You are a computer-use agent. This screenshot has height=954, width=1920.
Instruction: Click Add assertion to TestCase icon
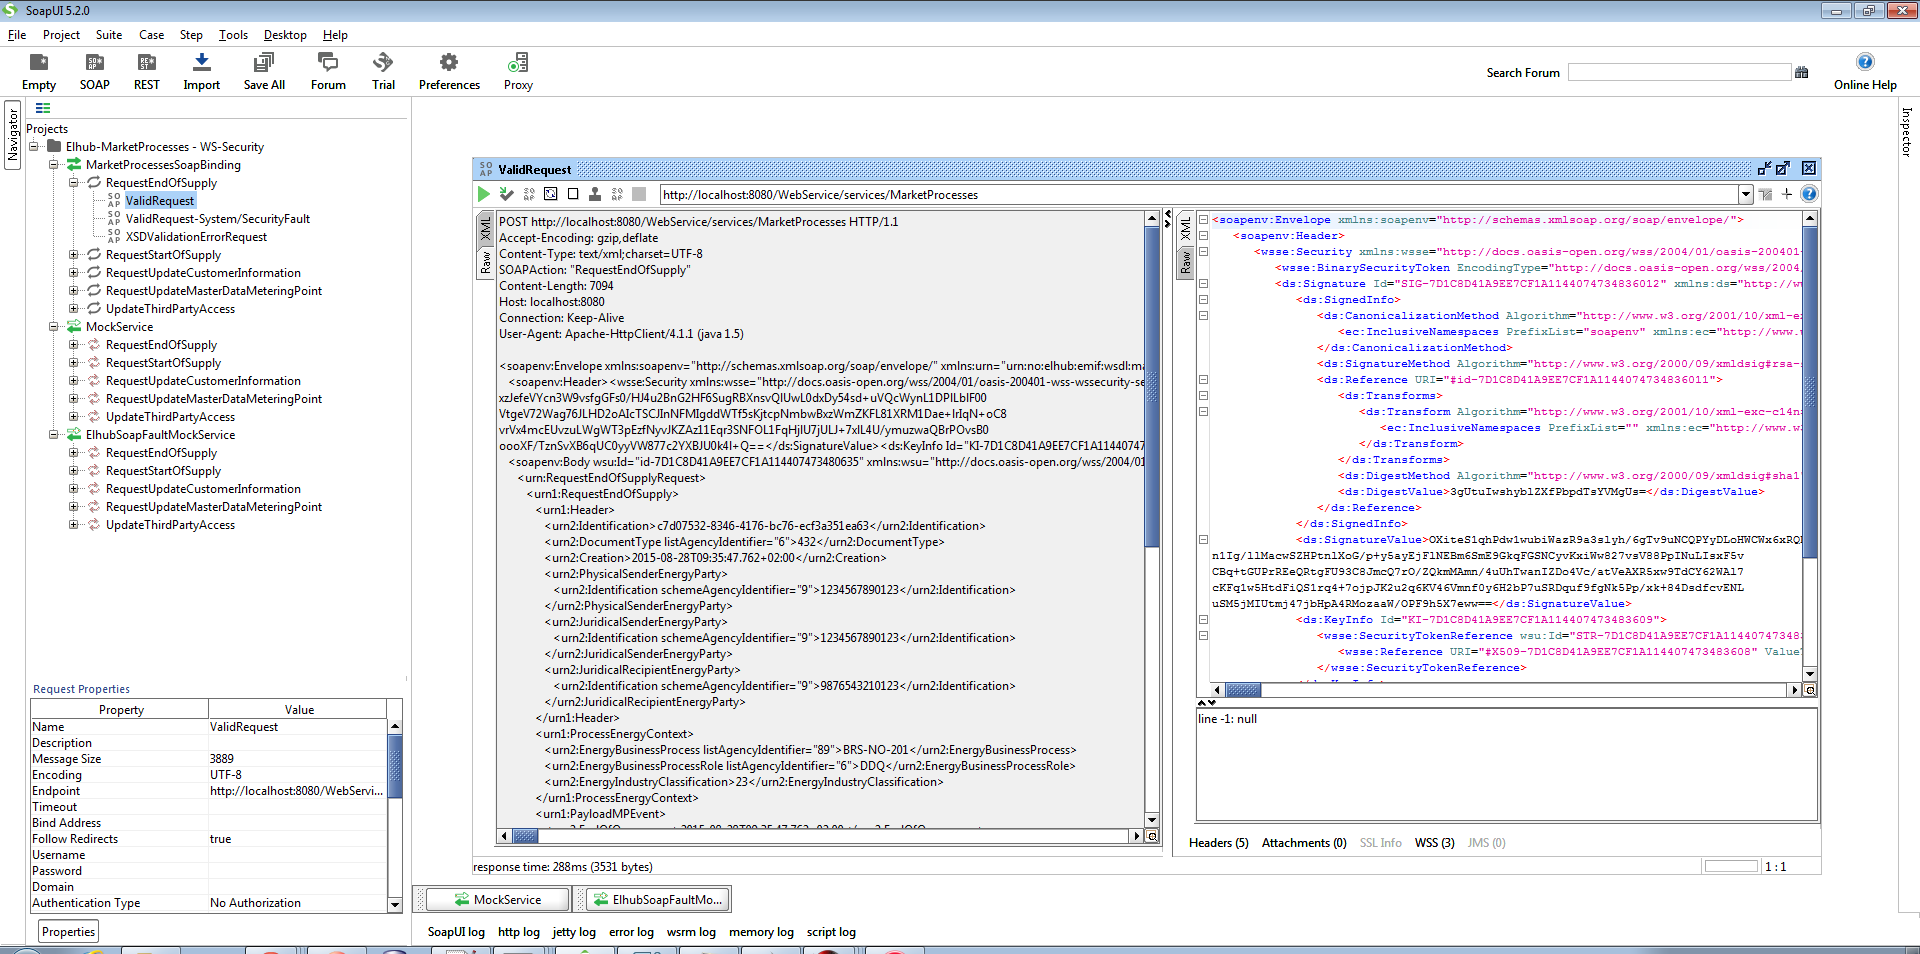[x=506, y=194]
